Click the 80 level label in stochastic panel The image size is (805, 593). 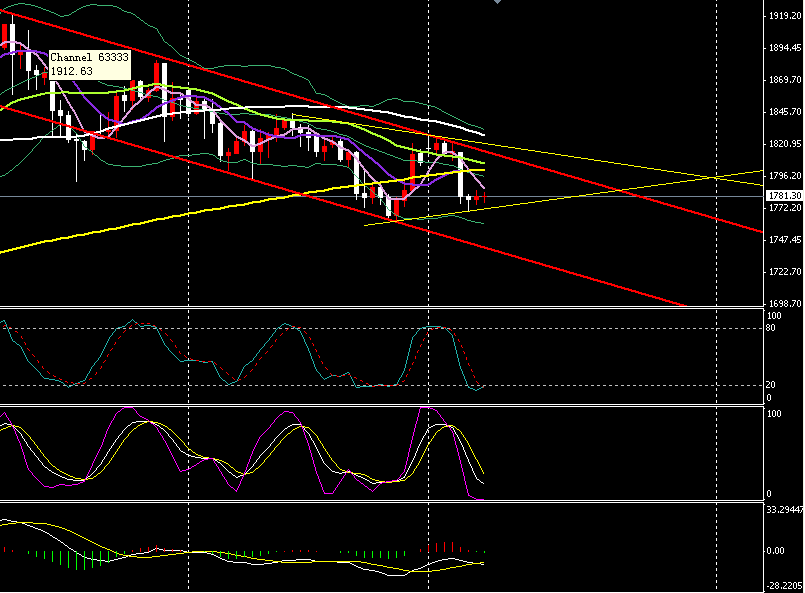(771, 328)
